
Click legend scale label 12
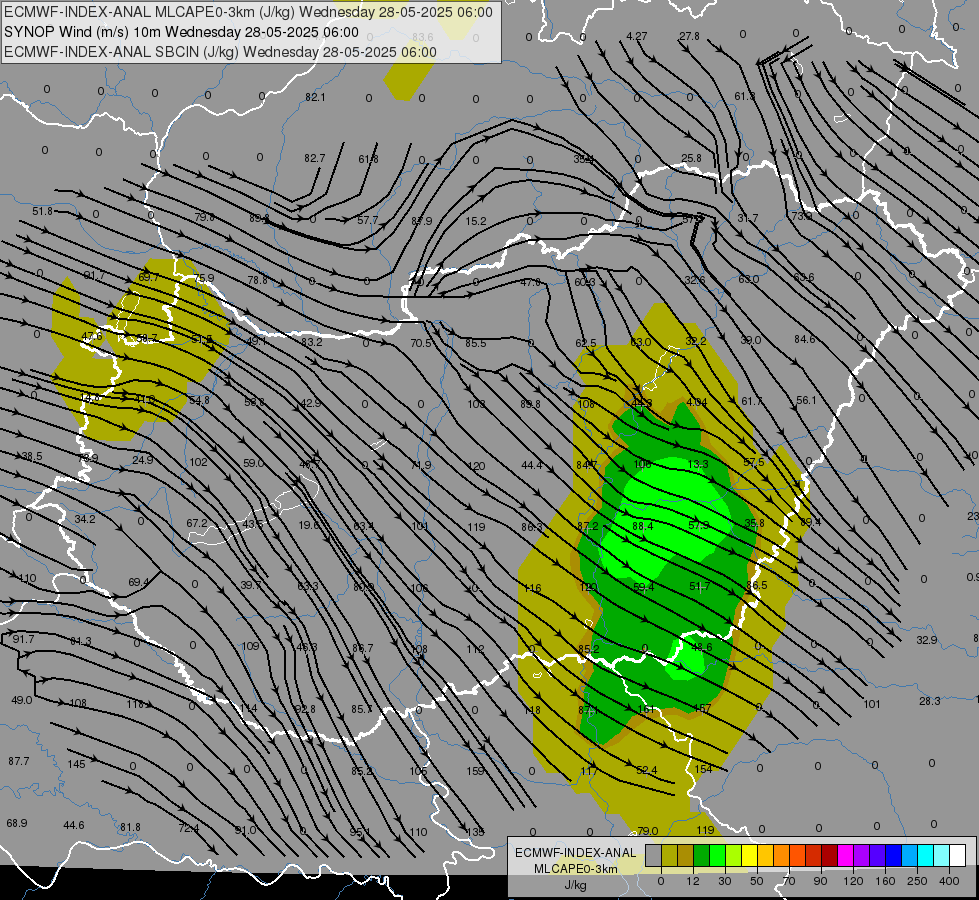(692, 881)
